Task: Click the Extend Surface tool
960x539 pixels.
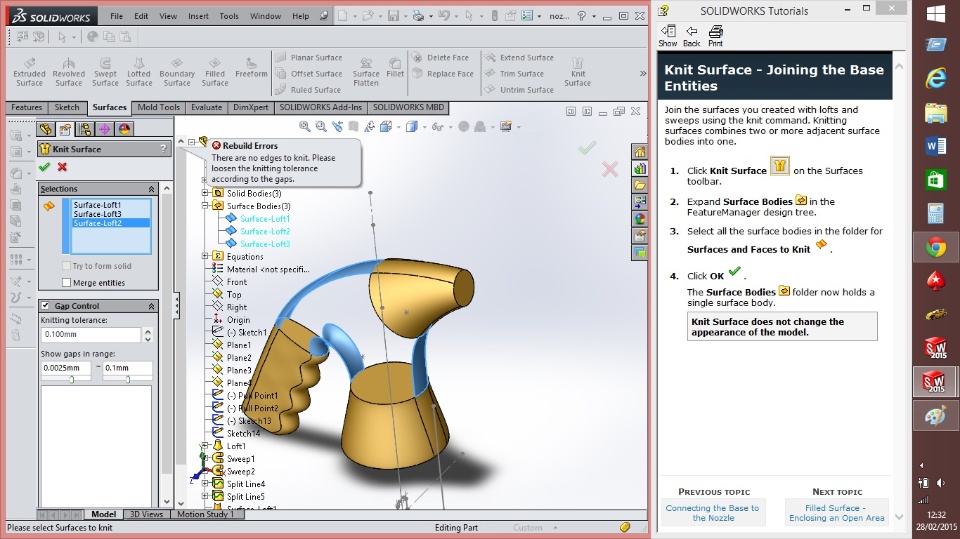Action: coord(519,58)
